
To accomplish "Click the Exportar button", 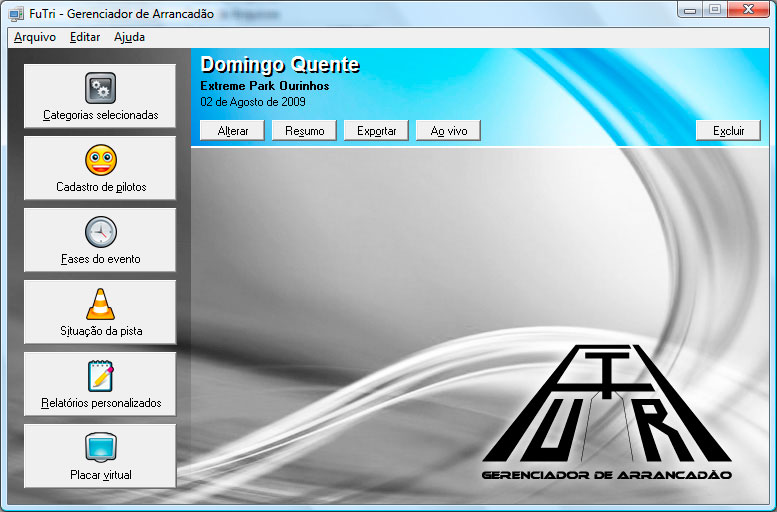I will click(x=376, y=131).
